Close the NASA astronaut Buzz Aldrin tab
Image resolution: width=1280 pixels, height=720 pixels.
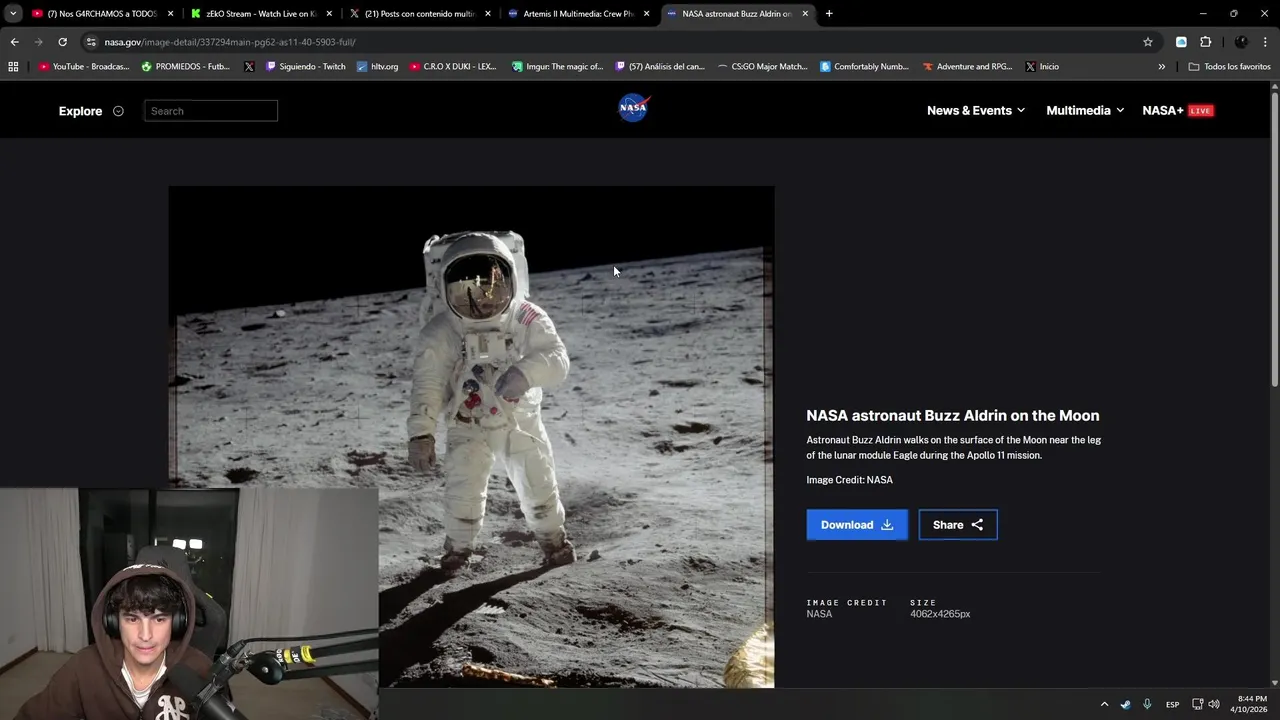pos(805,14)
